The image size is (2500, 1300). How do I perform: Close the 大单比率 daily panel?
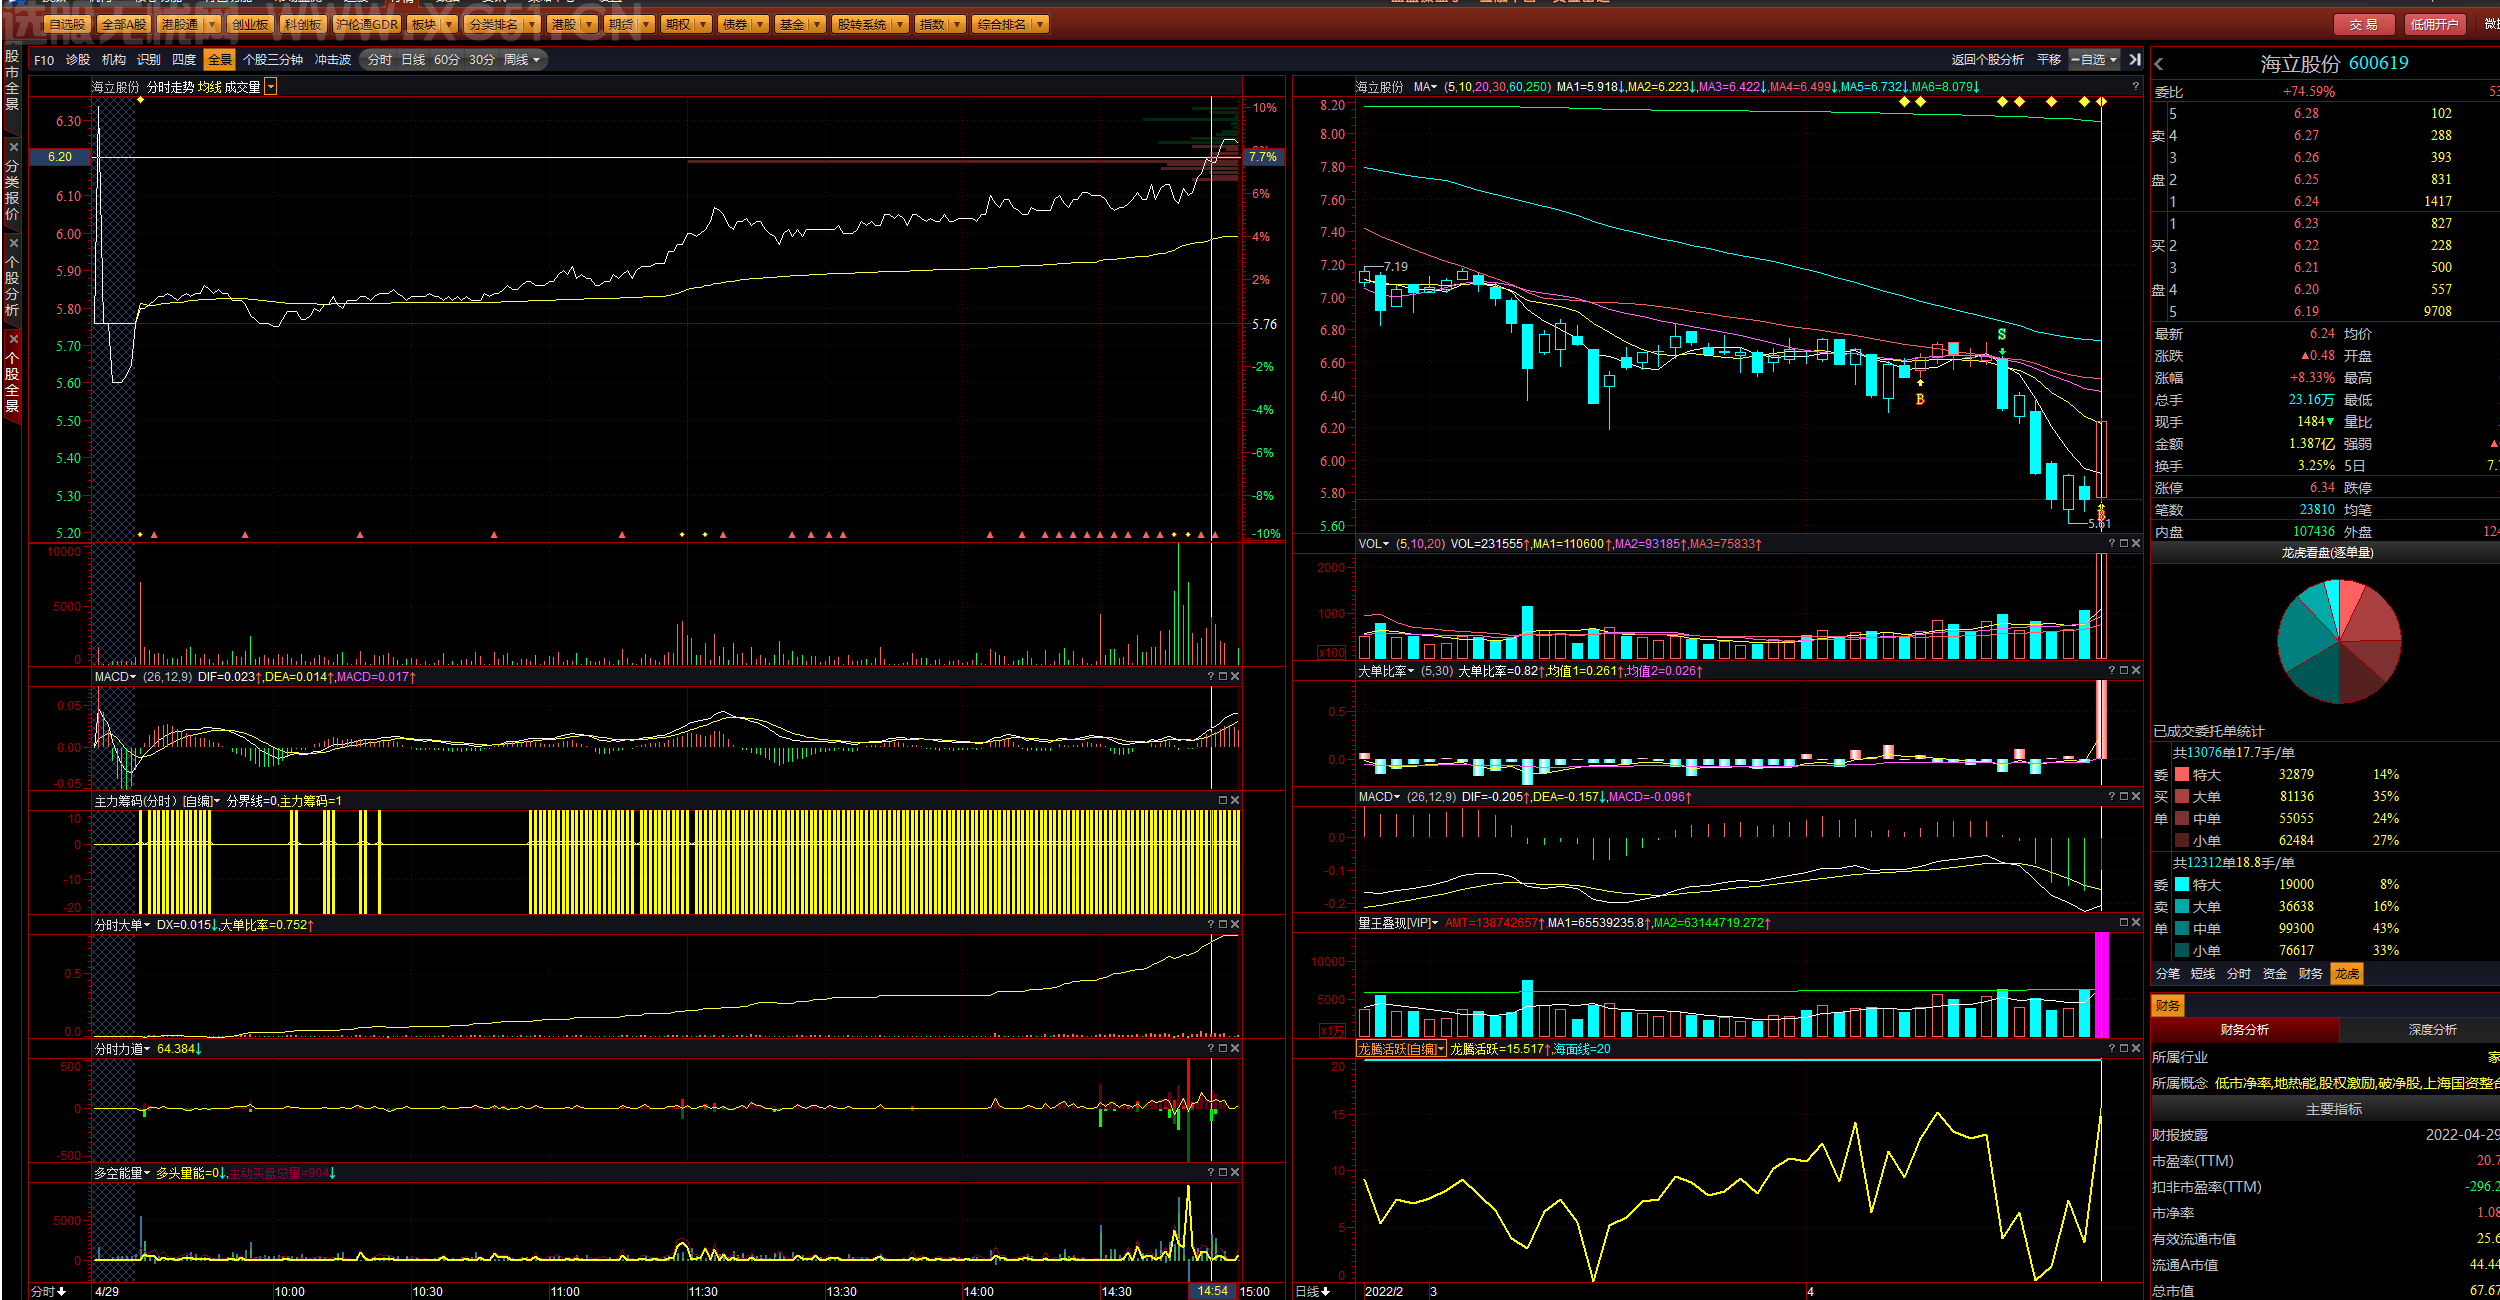2136,671
